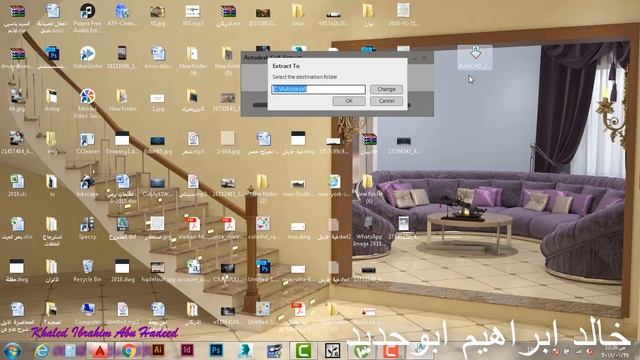640x360 pixels.
Task: Select the 2018.dwg file icon
Action: [122, 271]
